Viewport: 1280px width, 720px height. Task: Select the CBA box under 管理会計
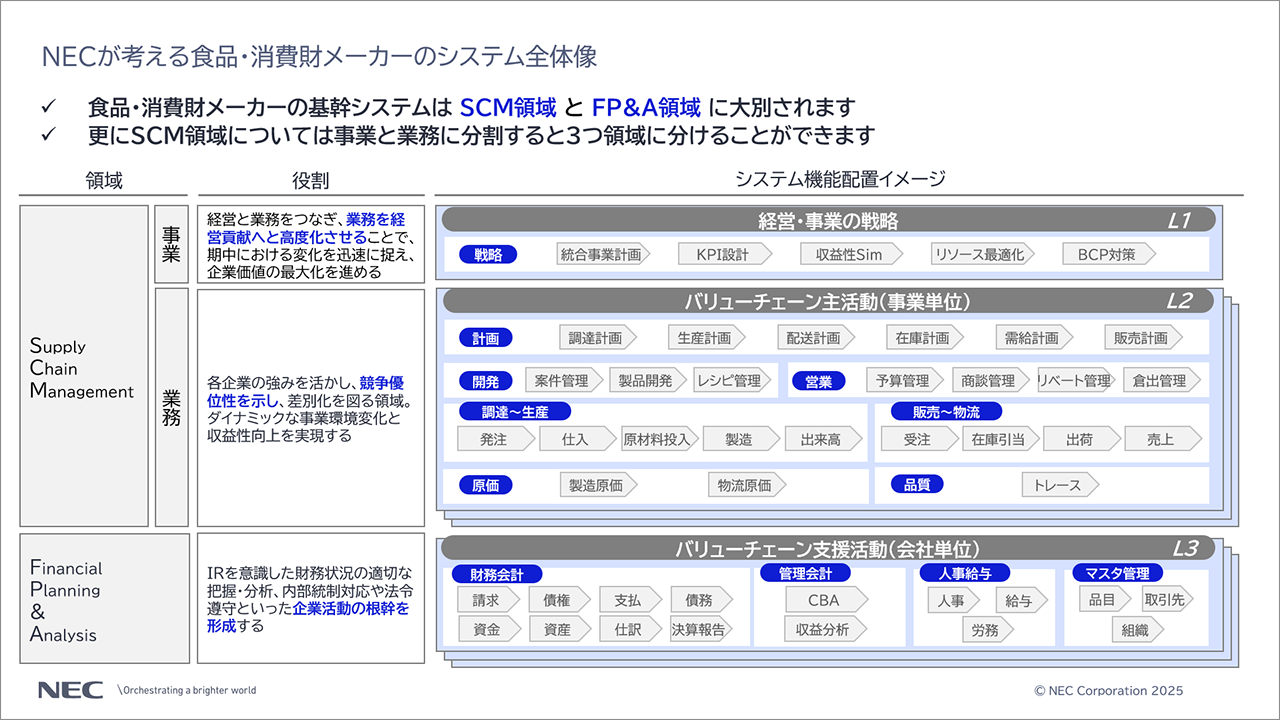[824, 600]
